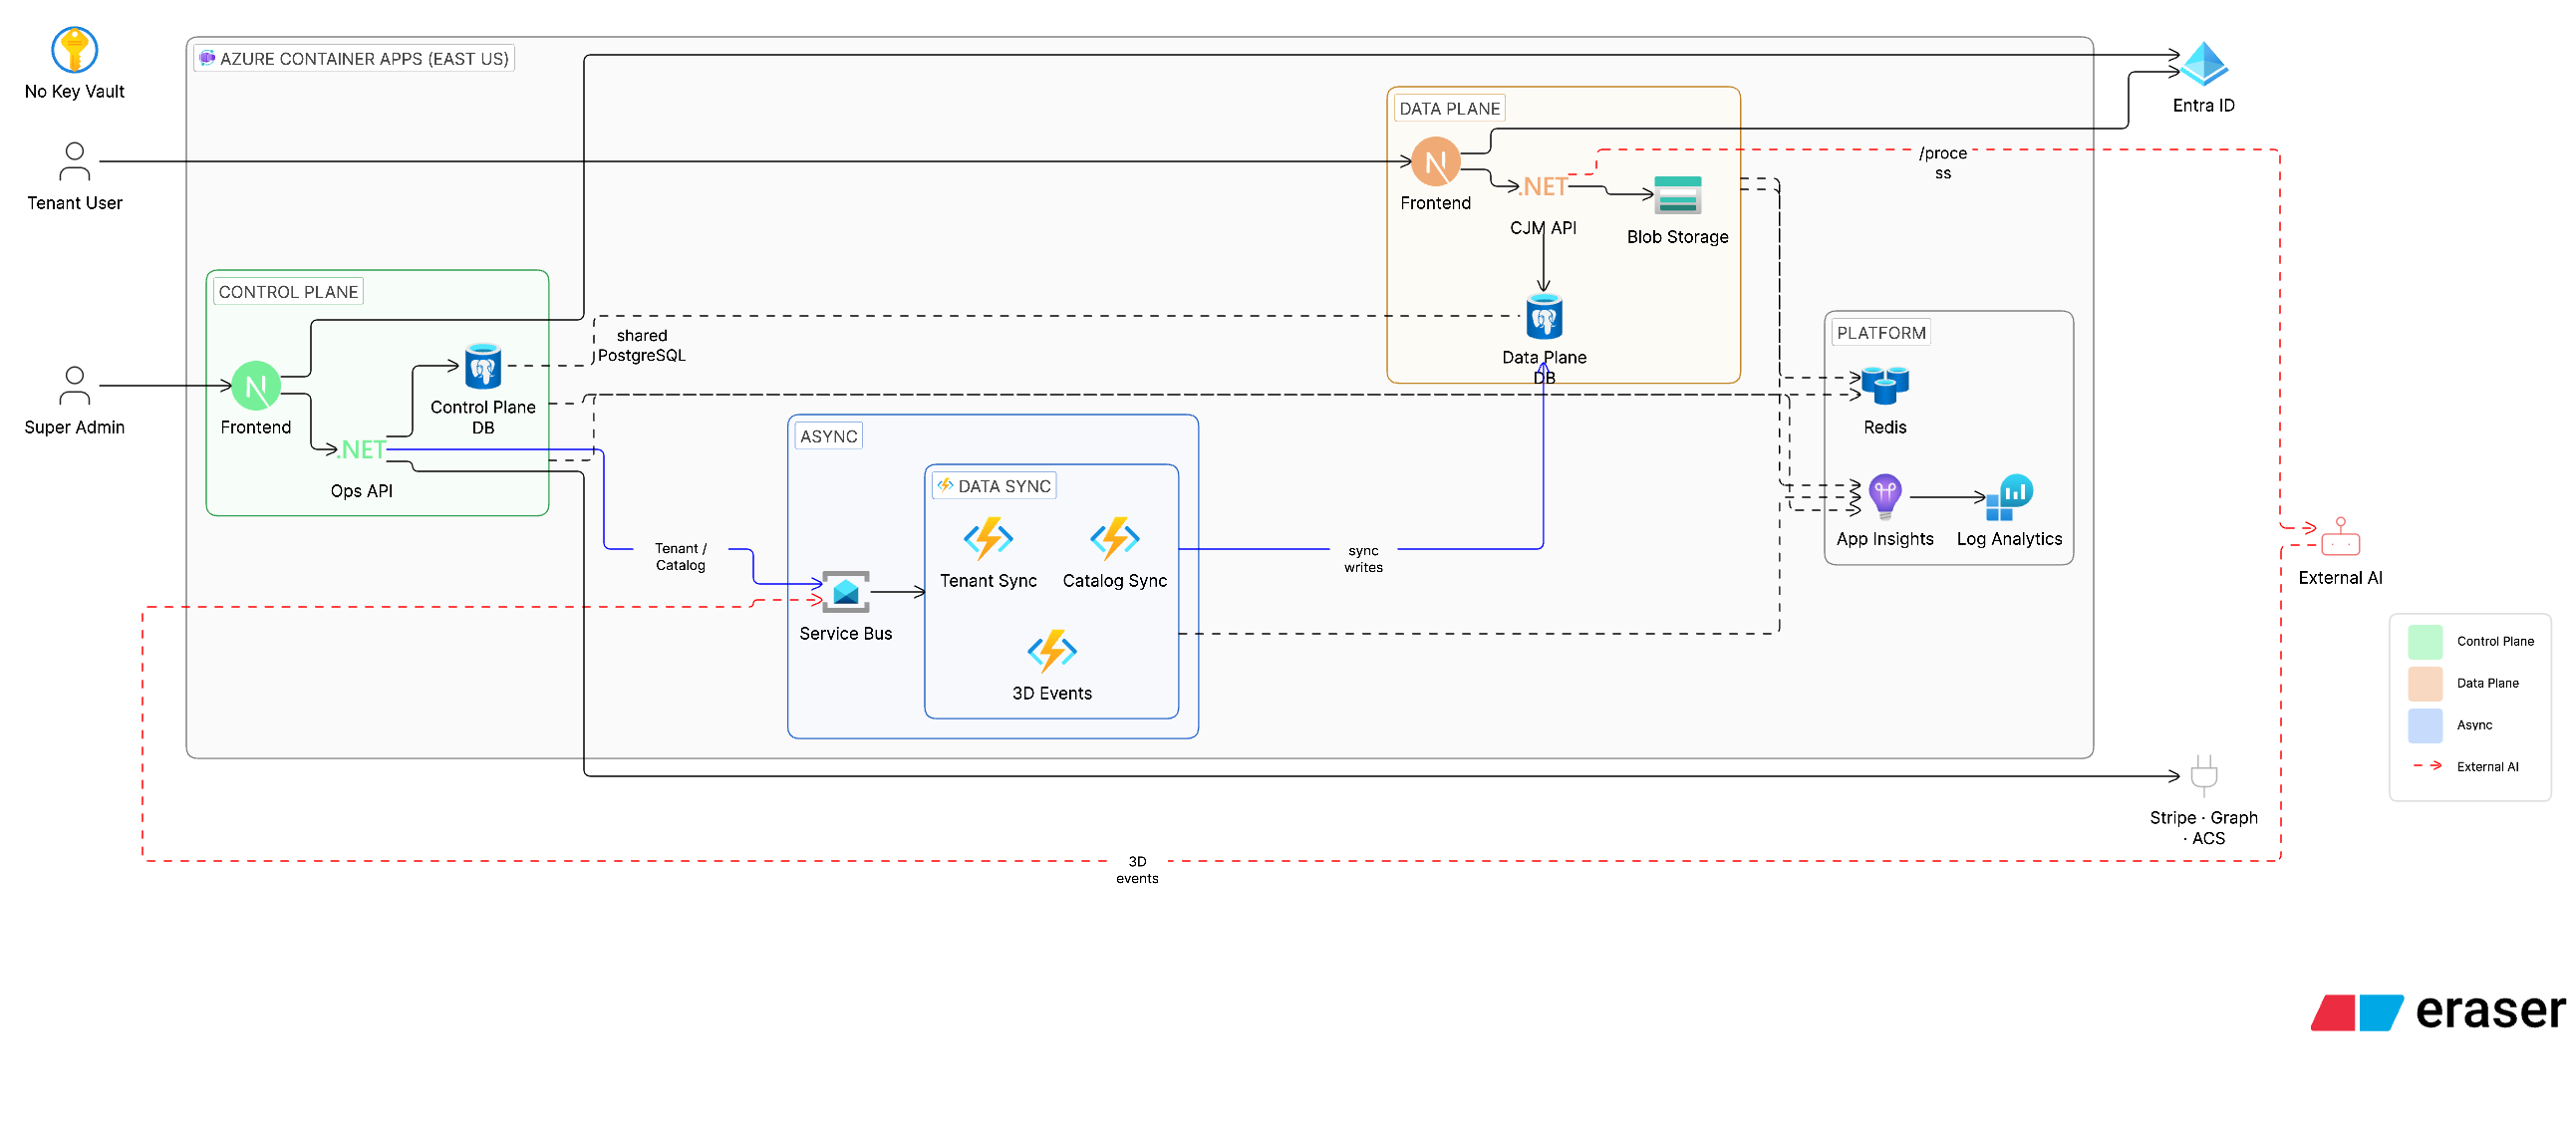Click the 'sync writes' connection label

pyautogui.click(x=1363, y=559)
